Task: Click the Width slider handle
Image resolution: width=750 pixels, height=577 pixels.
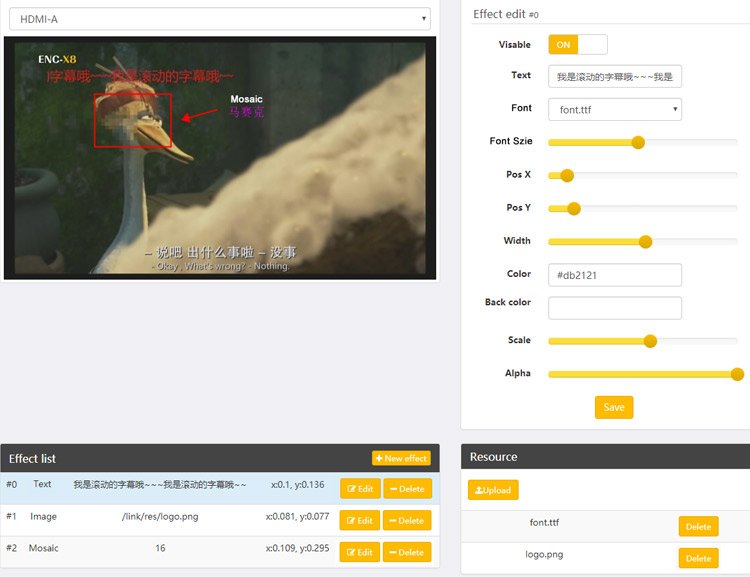Action: coord(645,242)
